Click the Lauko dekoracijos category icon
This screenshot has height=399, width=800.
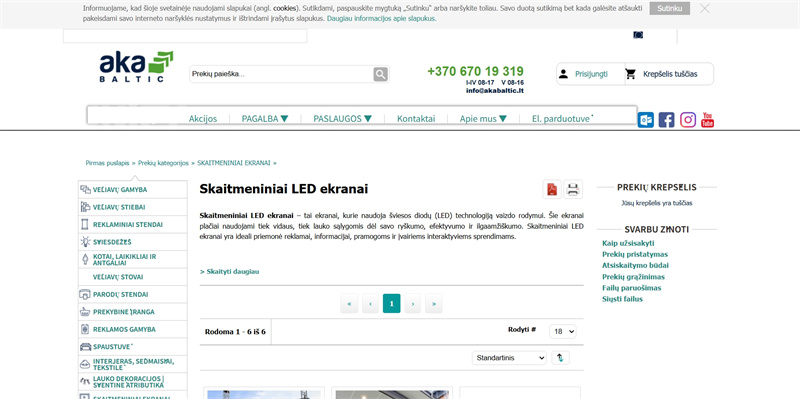pyautogui.click(x=85, y=381)
